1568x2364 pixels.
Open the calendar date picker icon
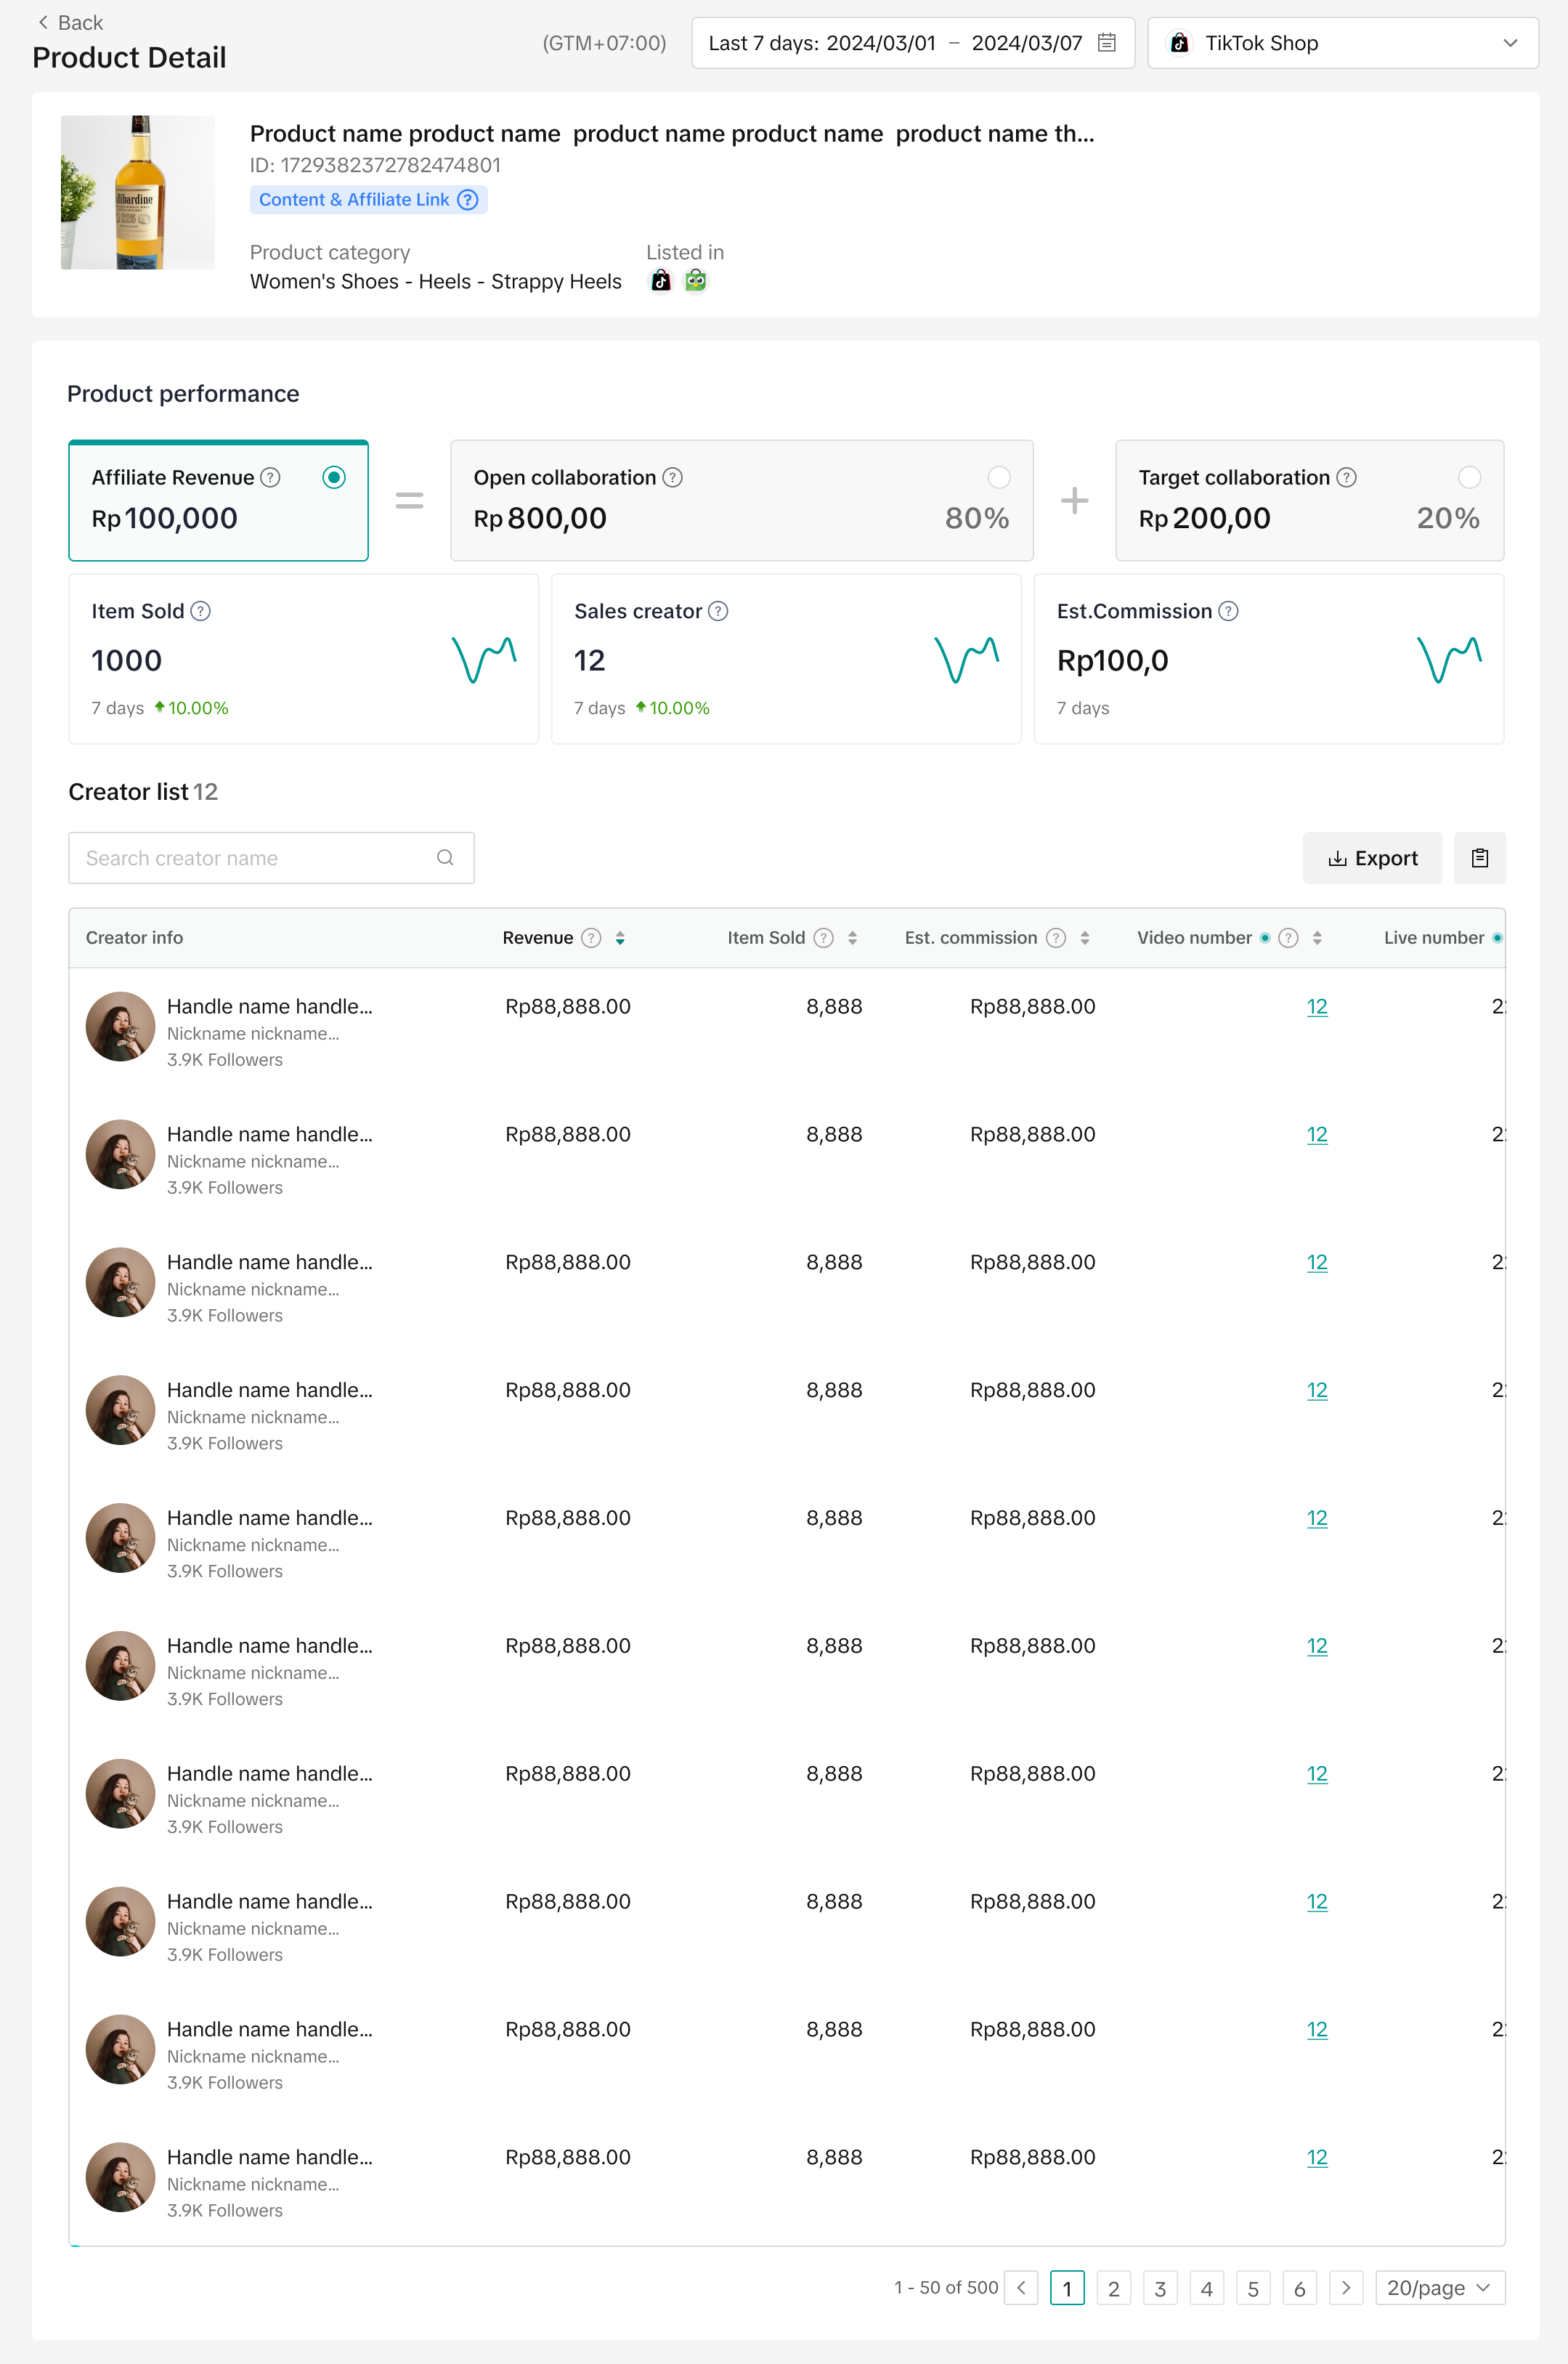tap(1106, 43)
